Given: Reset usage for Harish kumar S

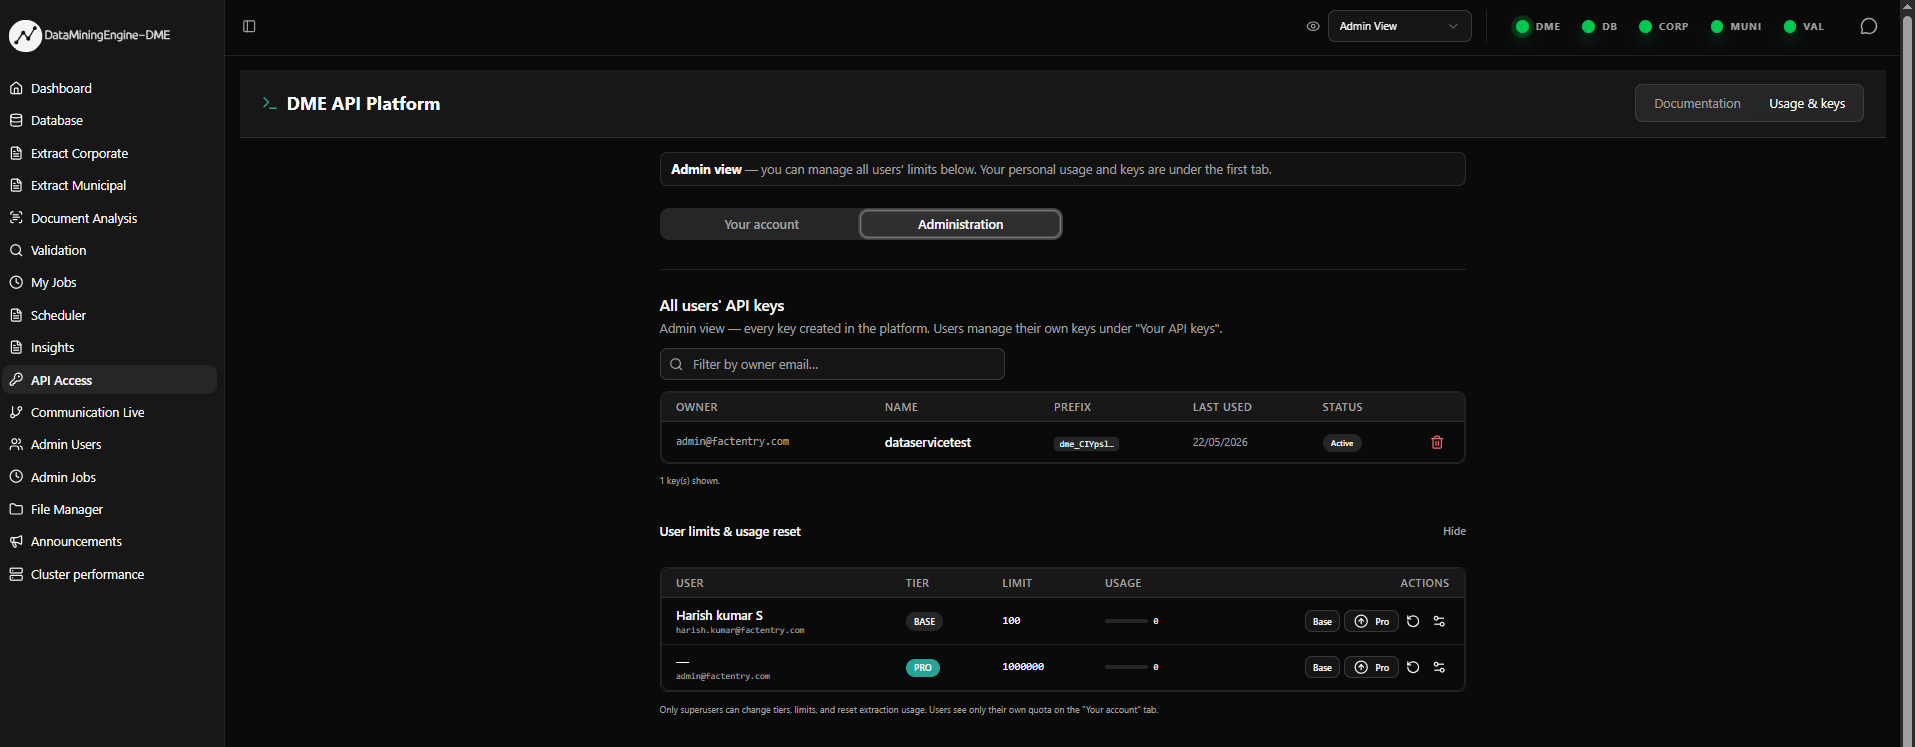Looking at the screenshot, I should click(x=1413, y=621).
